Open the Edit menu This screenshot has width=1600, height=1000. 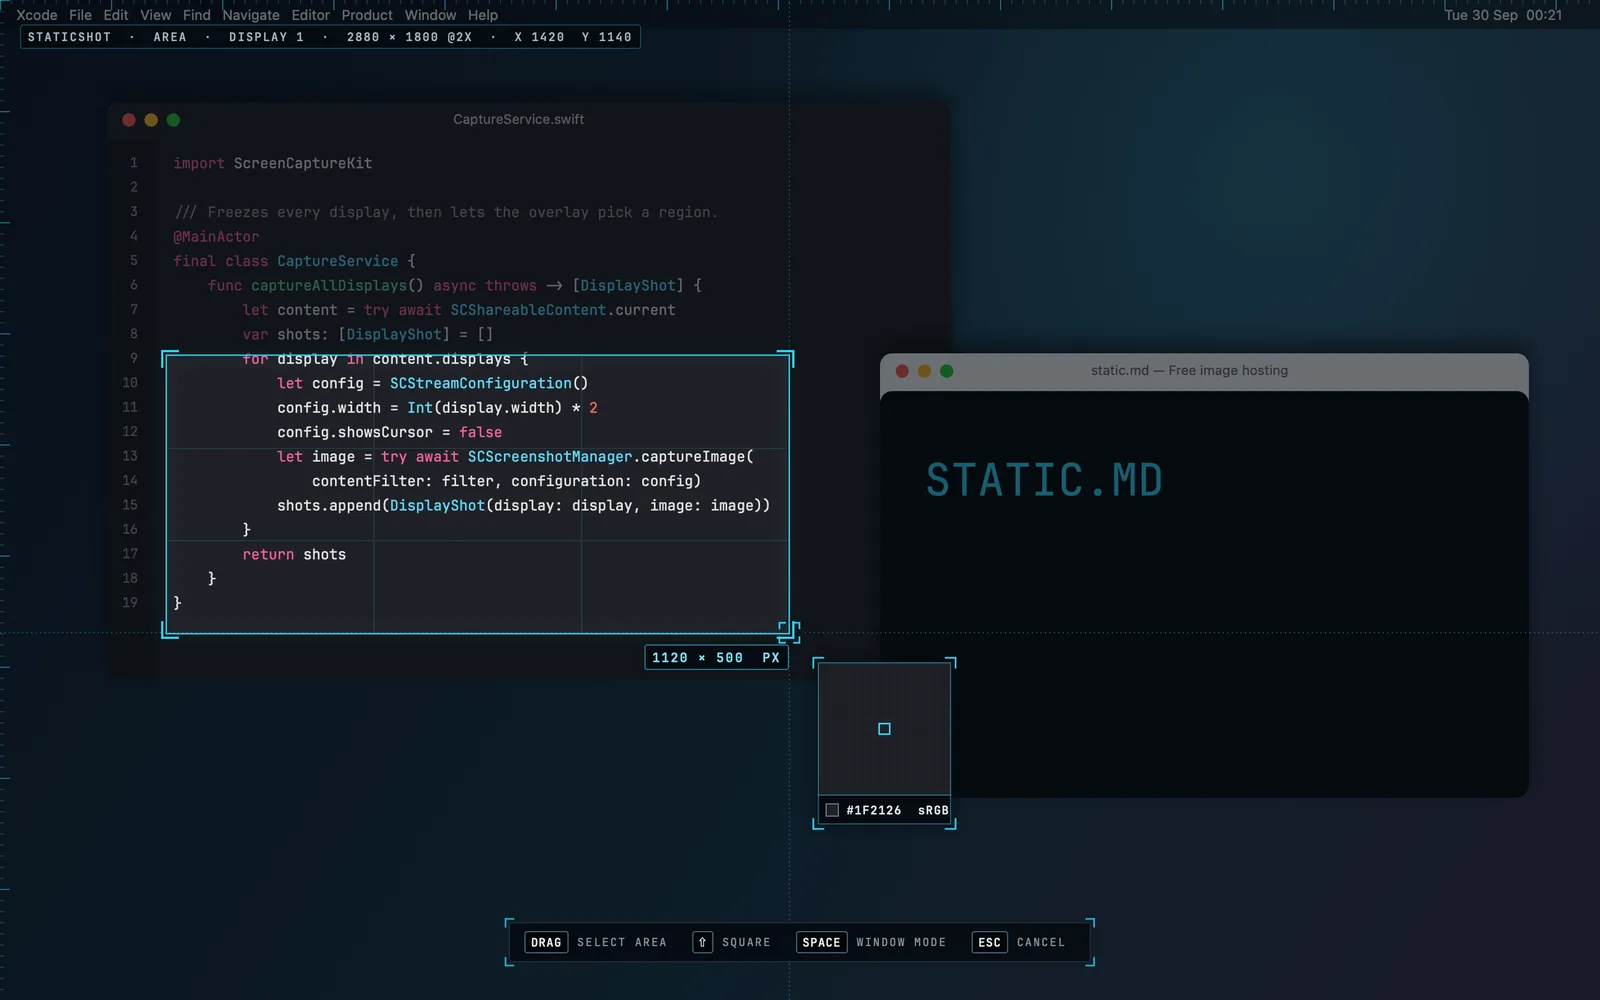click(116, 15)
